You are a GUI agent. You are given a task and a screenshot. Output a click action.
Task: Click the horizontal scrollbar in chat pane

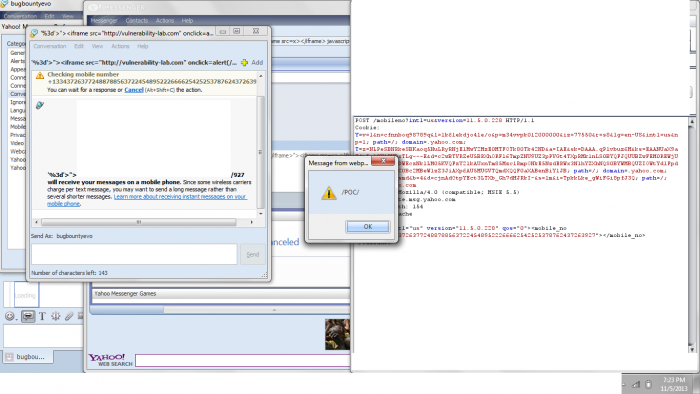138,222
